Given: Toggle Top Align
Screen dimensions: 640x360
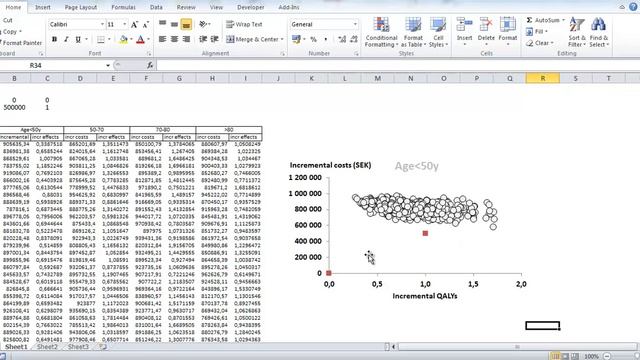Looking at the screenshot, I should (162, 24).
